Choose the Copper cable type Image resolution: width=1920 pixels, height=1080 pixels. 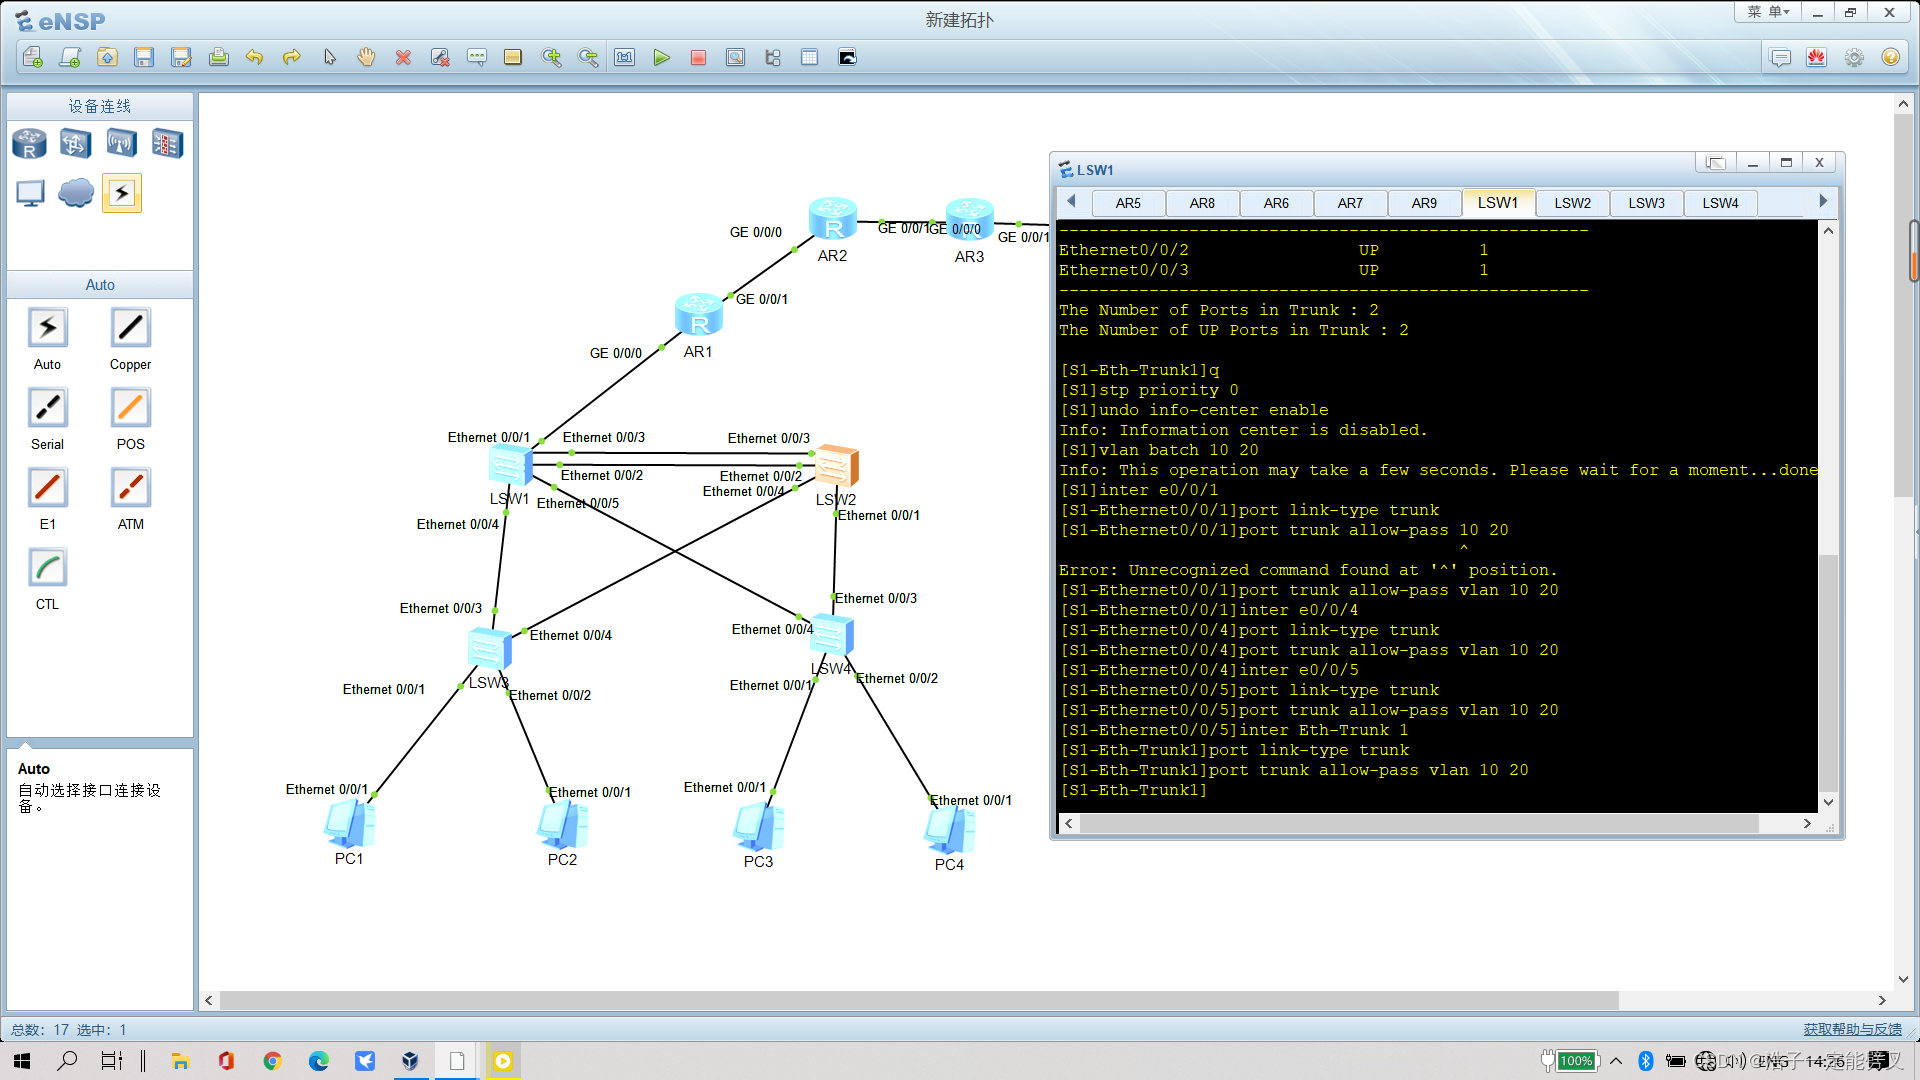[x=130, y=328]
